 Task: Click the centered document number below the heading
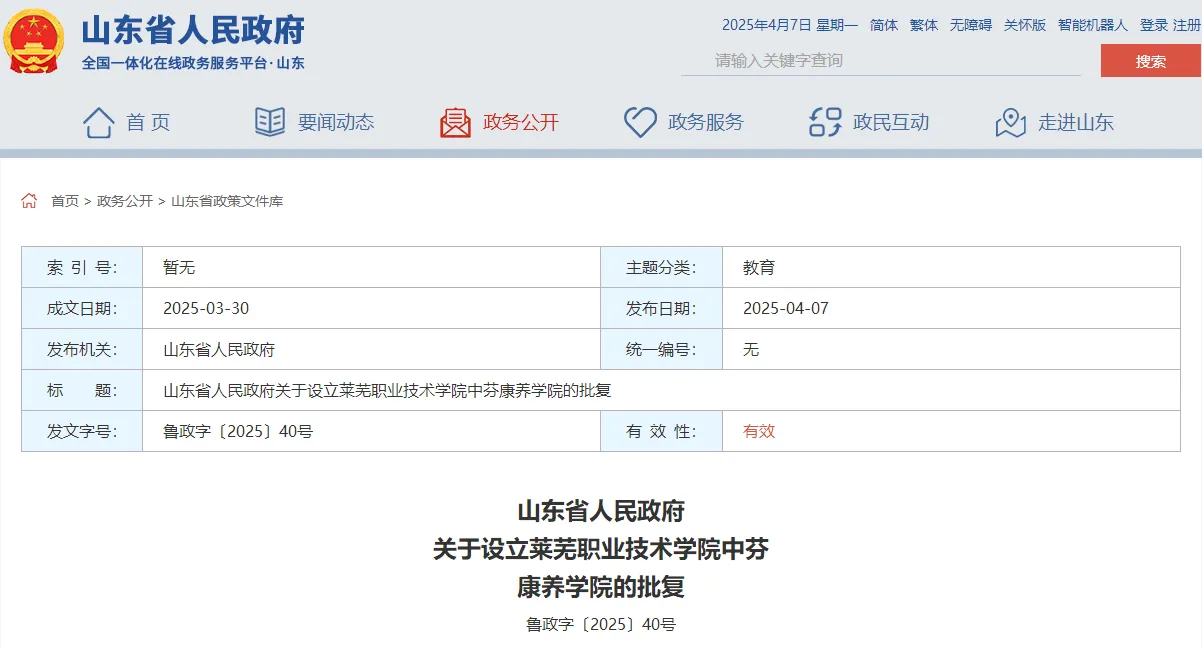601,625
